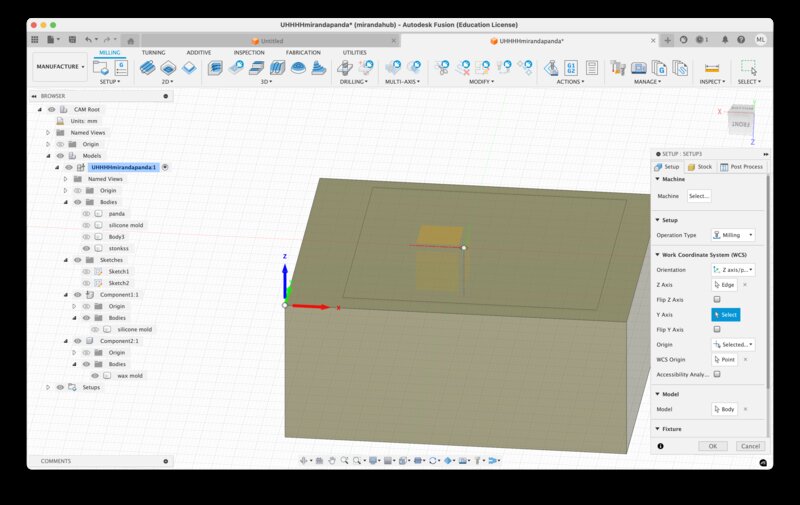Select Sketch1 in the browser tree
The height and width of the screenshot is (505, 800).
[118, 271]
